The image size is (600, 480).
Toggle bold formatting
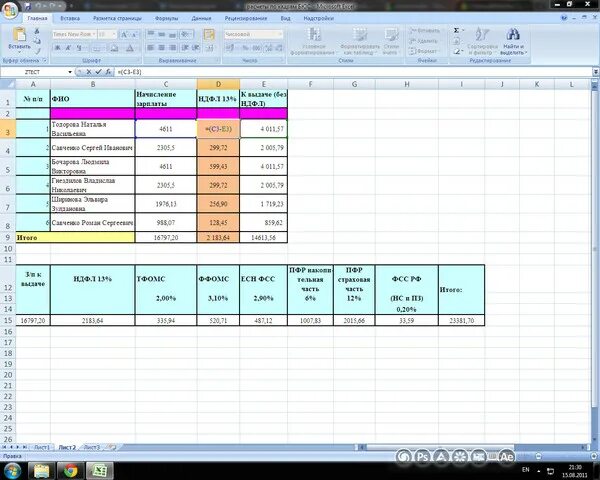click(x=58, y=47)
